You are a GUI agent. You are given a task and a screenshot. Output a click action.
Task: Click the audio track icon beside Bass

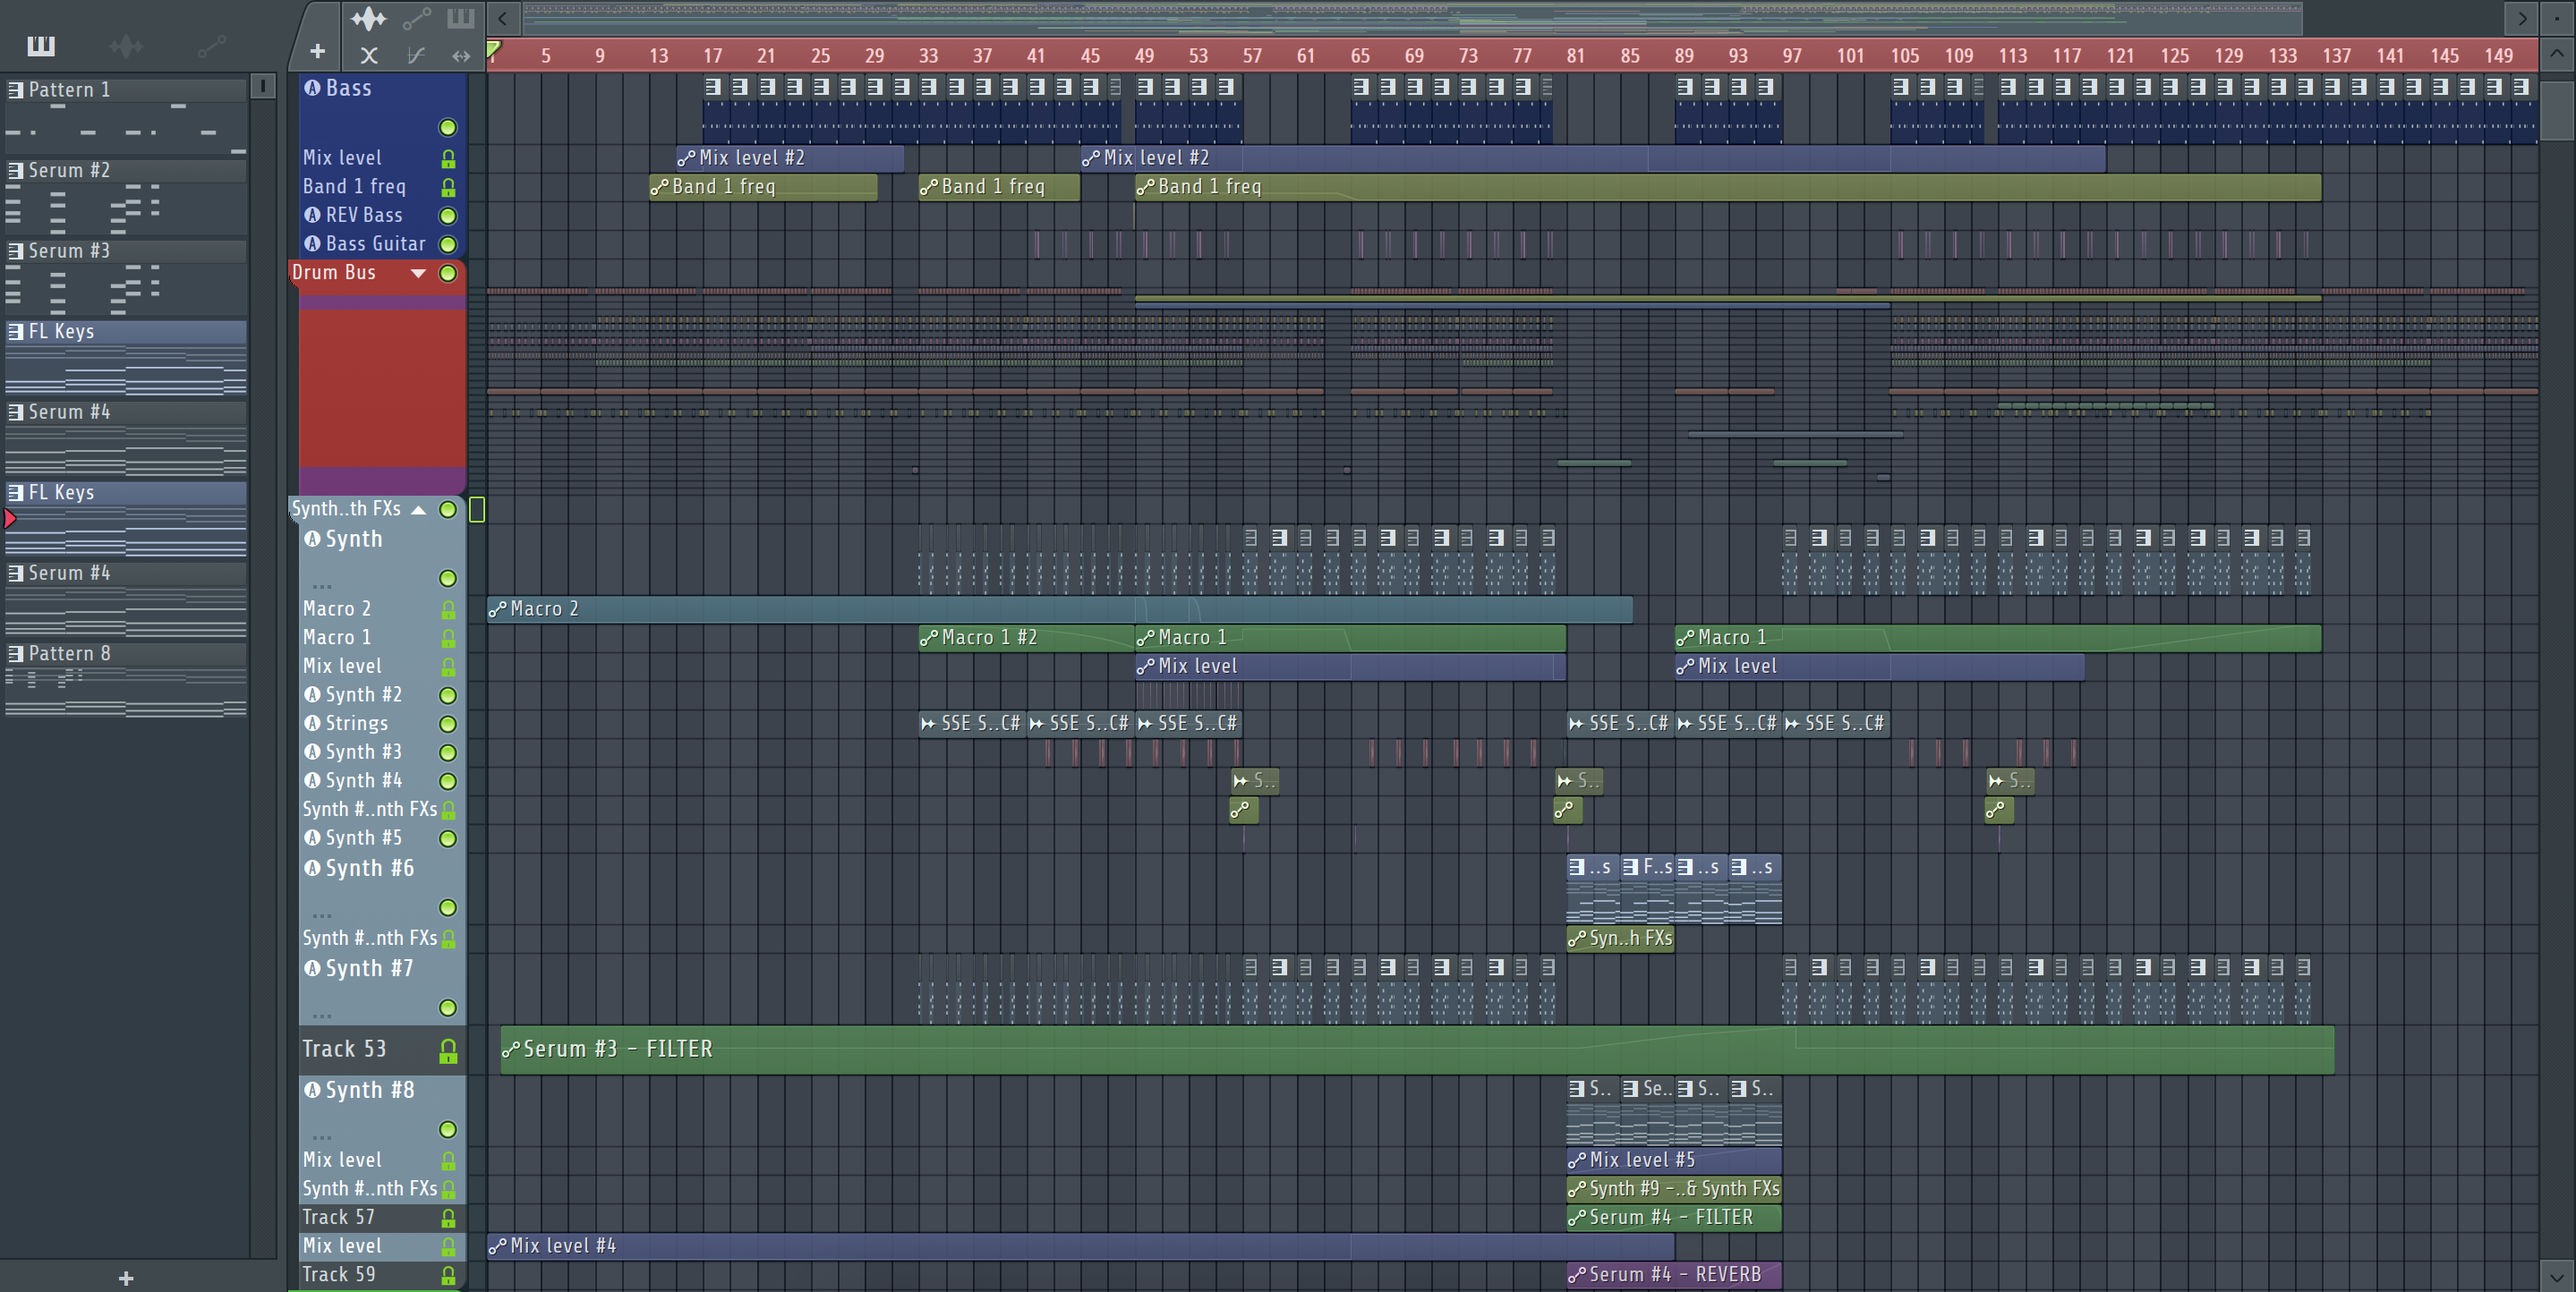(313, 88)
